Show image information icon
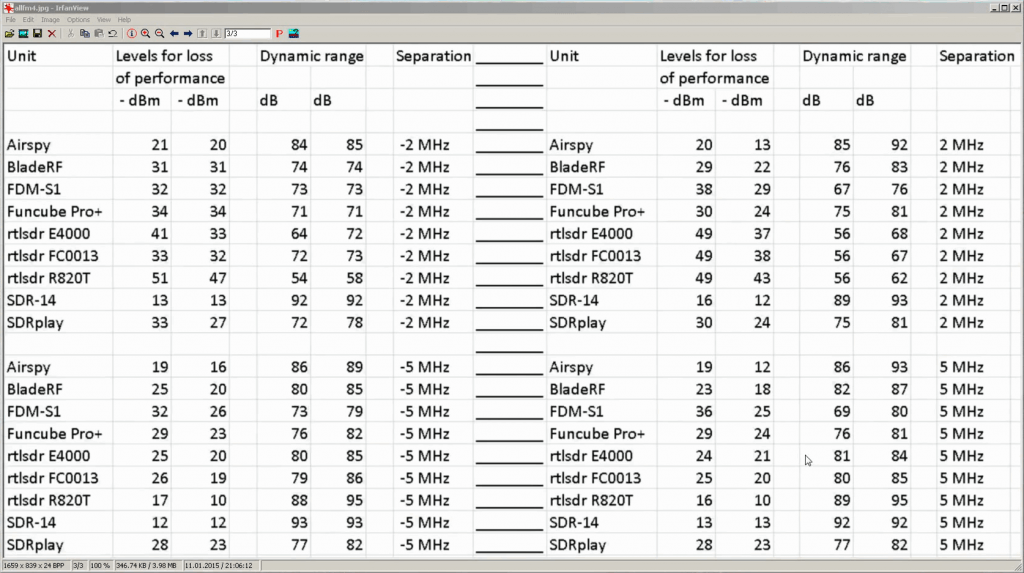Viewport: 1024px width, 573px height. point(131,33)
